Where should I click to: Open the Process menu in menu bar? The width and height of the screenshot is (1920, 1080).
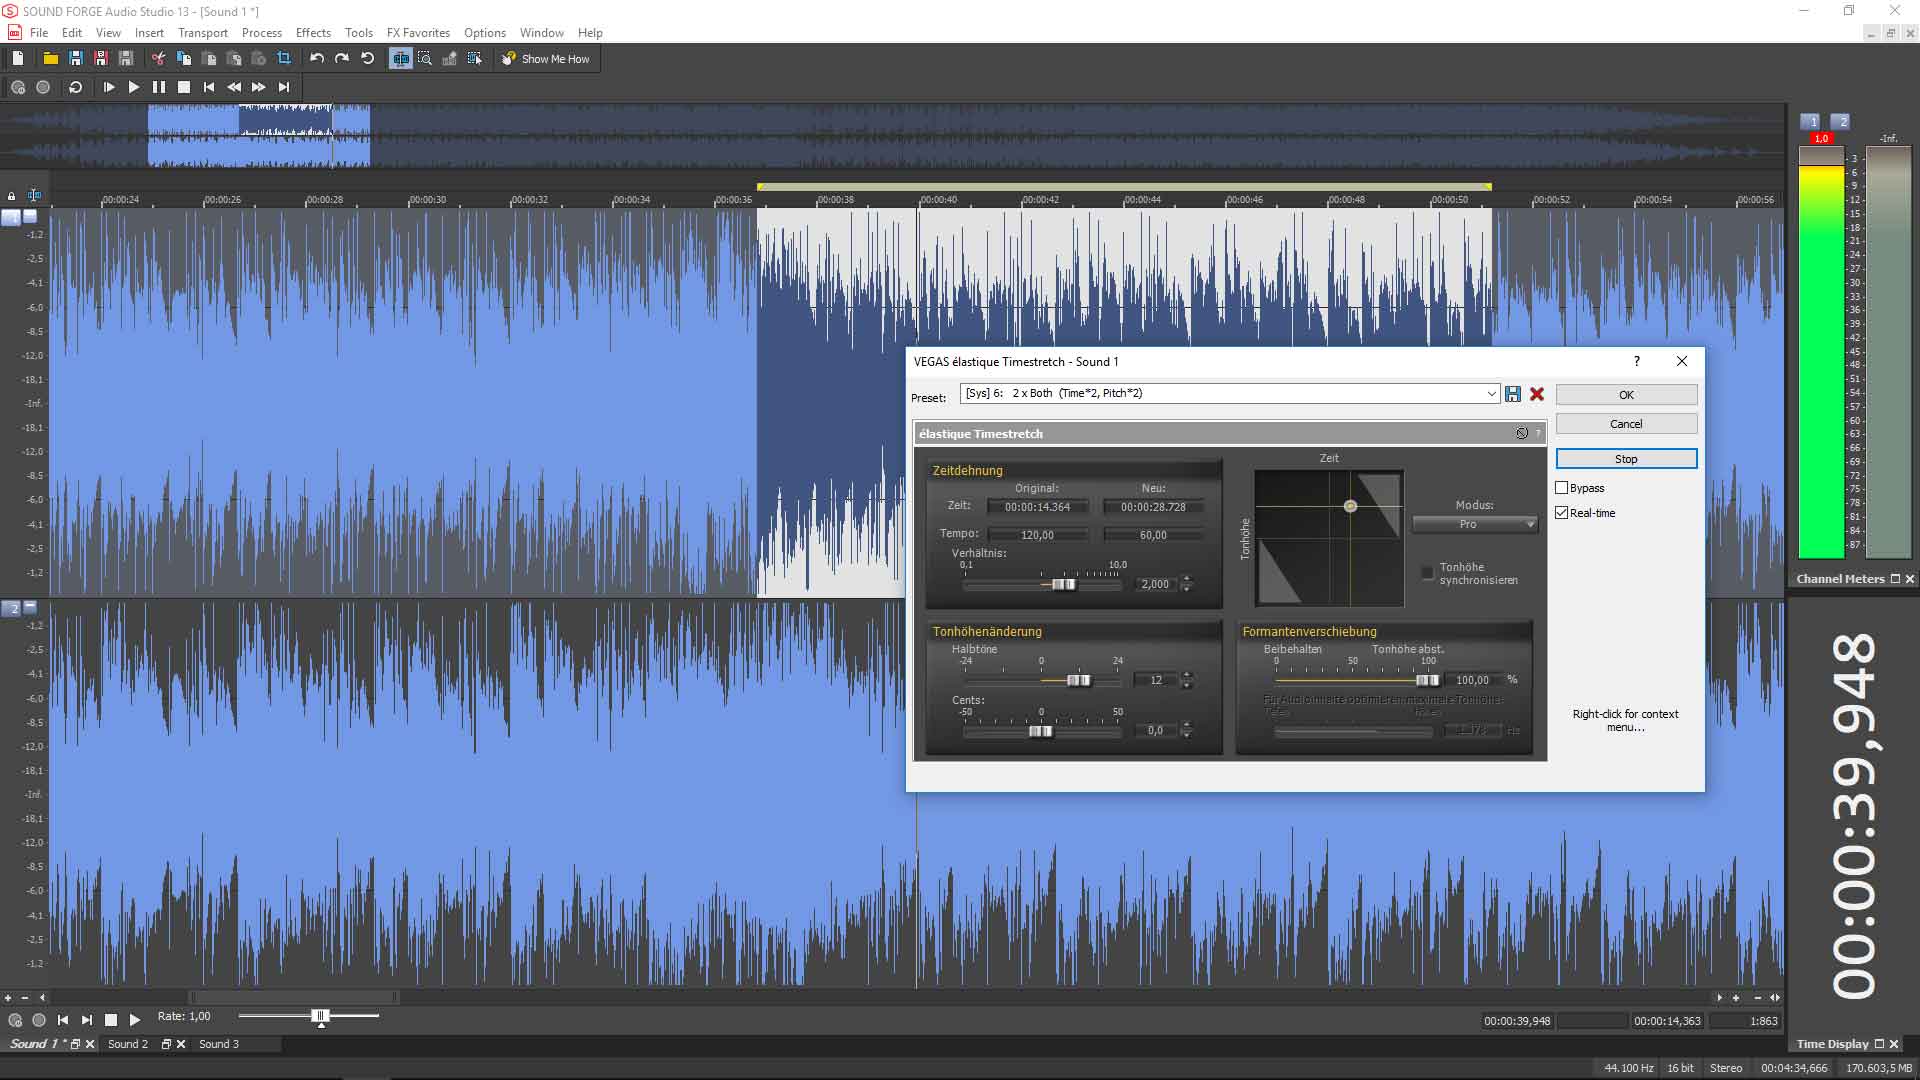click(258, 32)
